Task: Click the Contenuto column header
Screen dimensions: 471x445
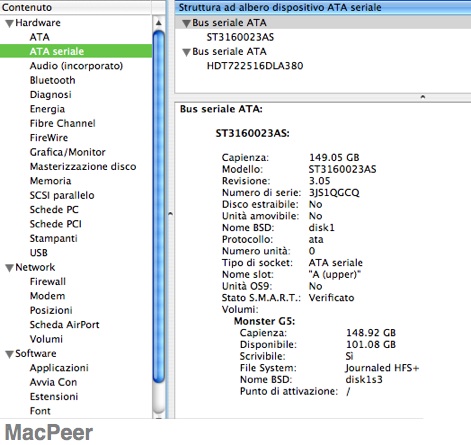Action: [76, 7]
